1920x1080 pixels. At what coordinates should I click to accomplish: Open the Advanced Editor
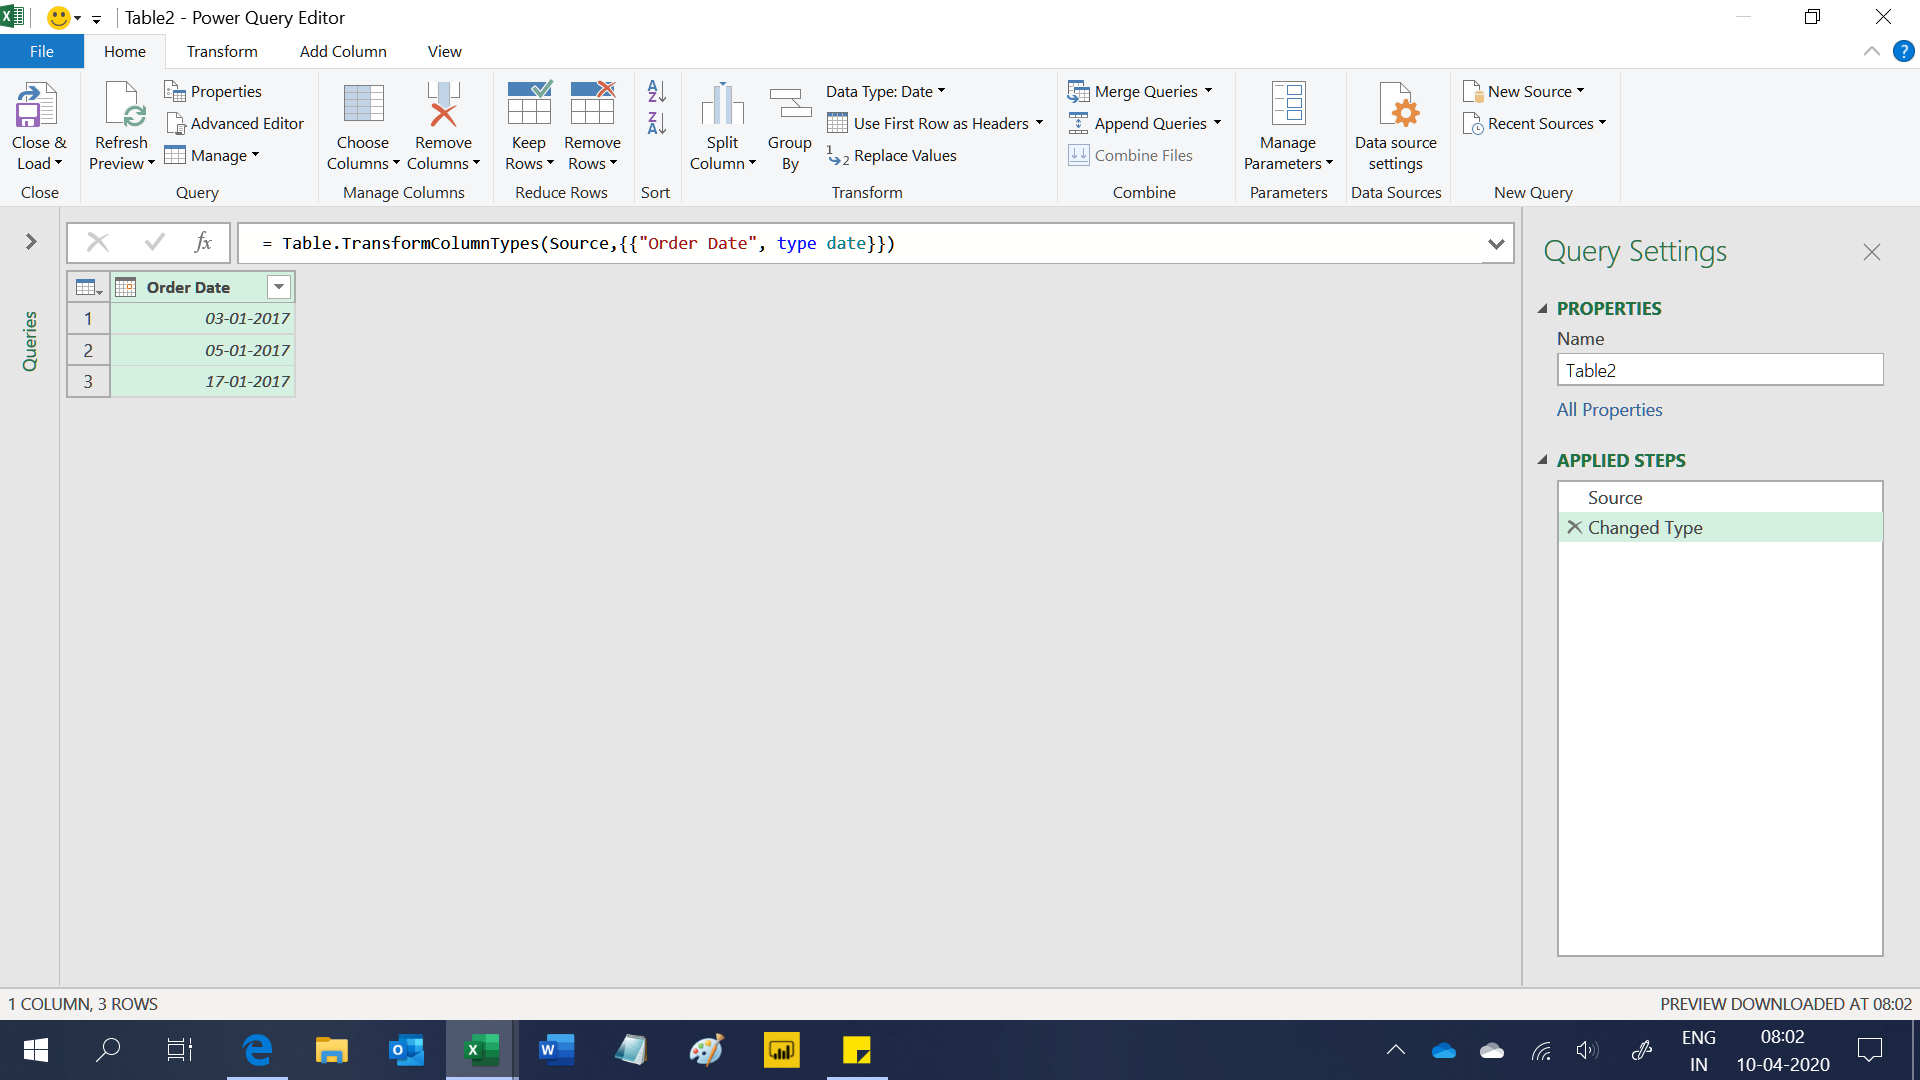235,123
